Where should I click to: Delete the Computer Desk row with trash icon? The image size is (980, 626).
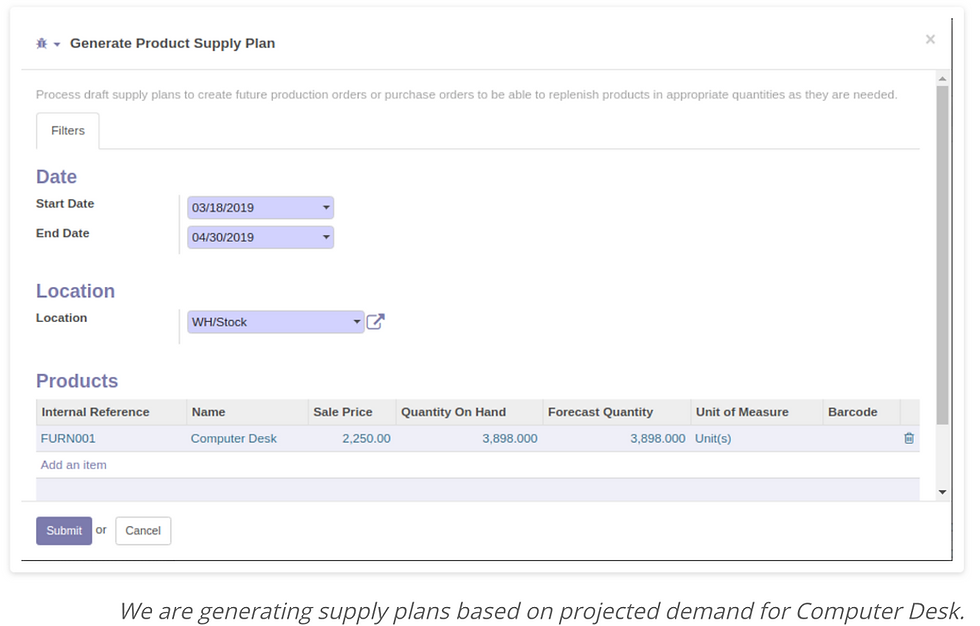(x=909, y=439)
